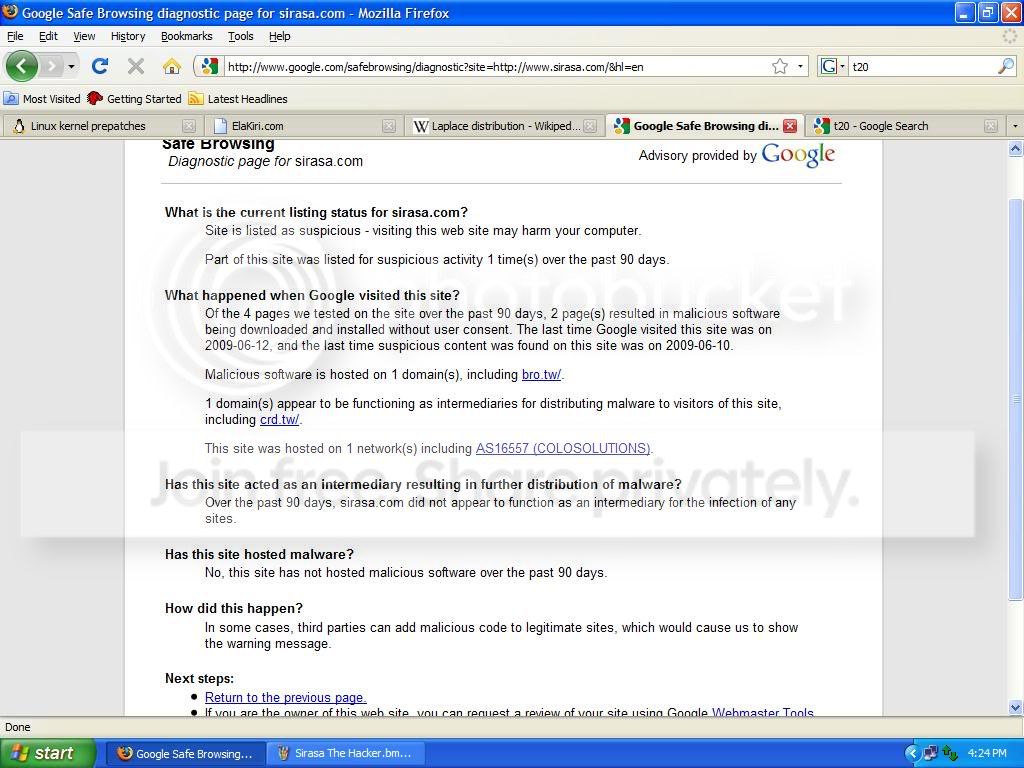Close the ElaKiri.com tab
Screen dimensions: 1024x768
[x=389, y=126]
